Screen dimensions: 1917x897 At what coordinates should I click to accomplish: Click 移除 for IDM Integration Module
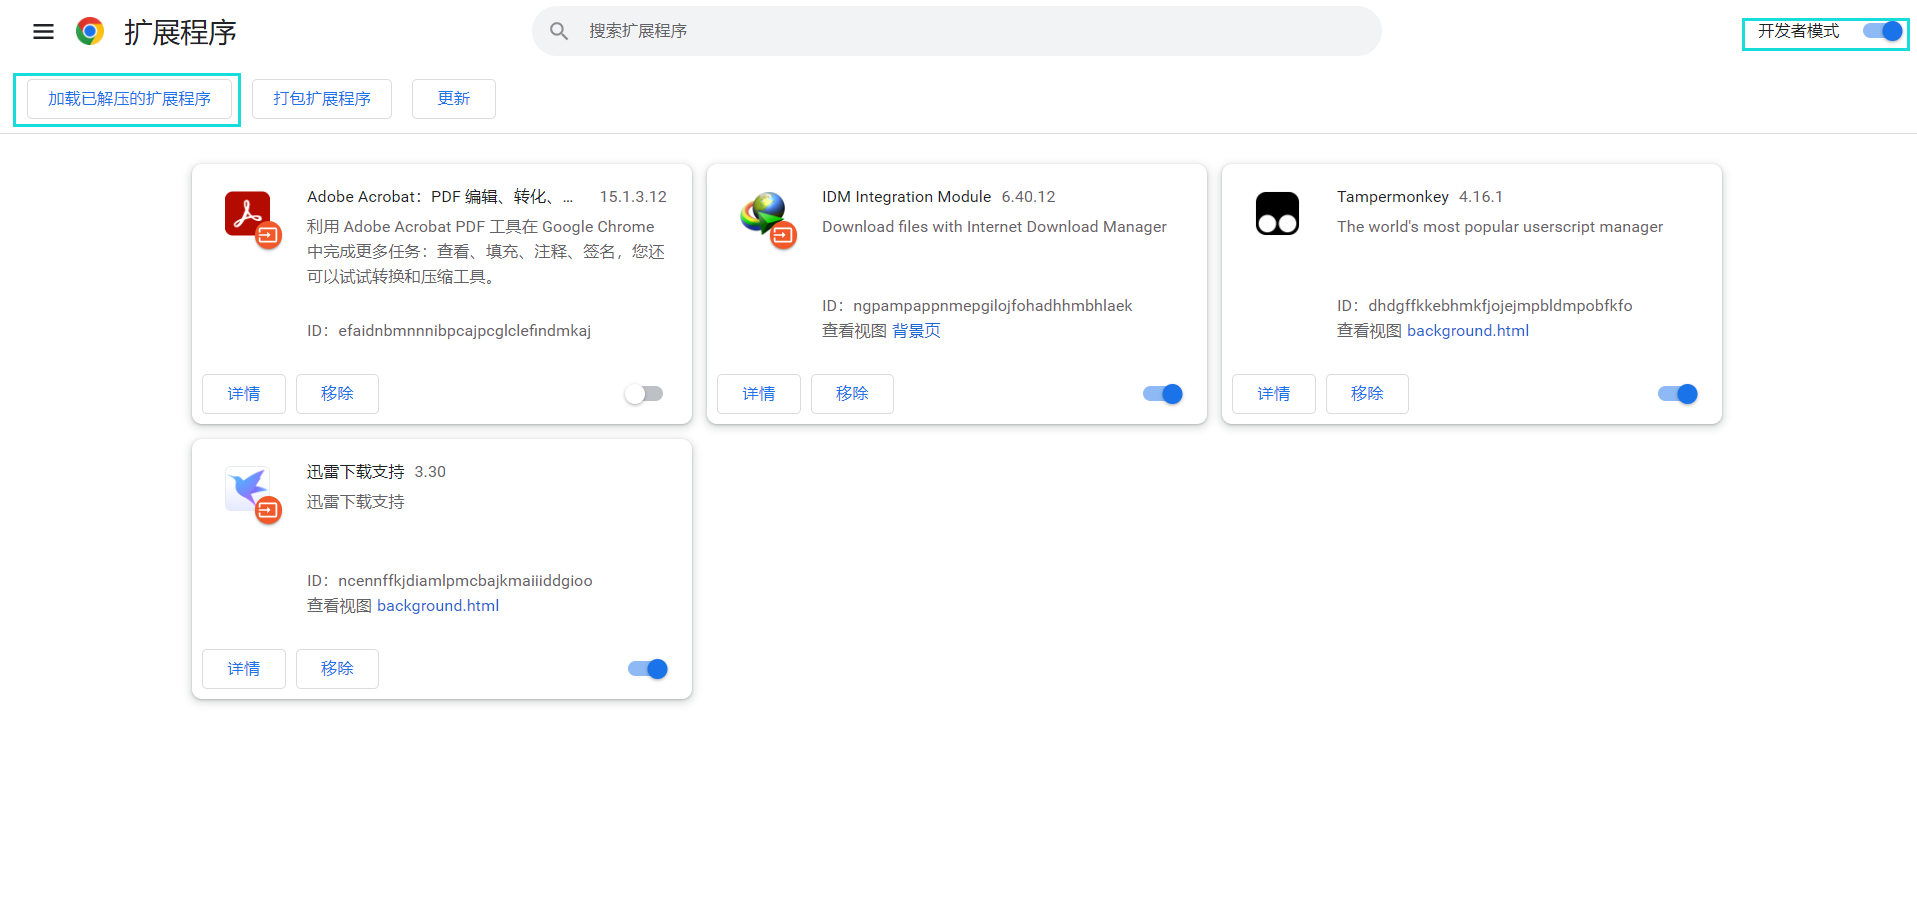(851, 394)
